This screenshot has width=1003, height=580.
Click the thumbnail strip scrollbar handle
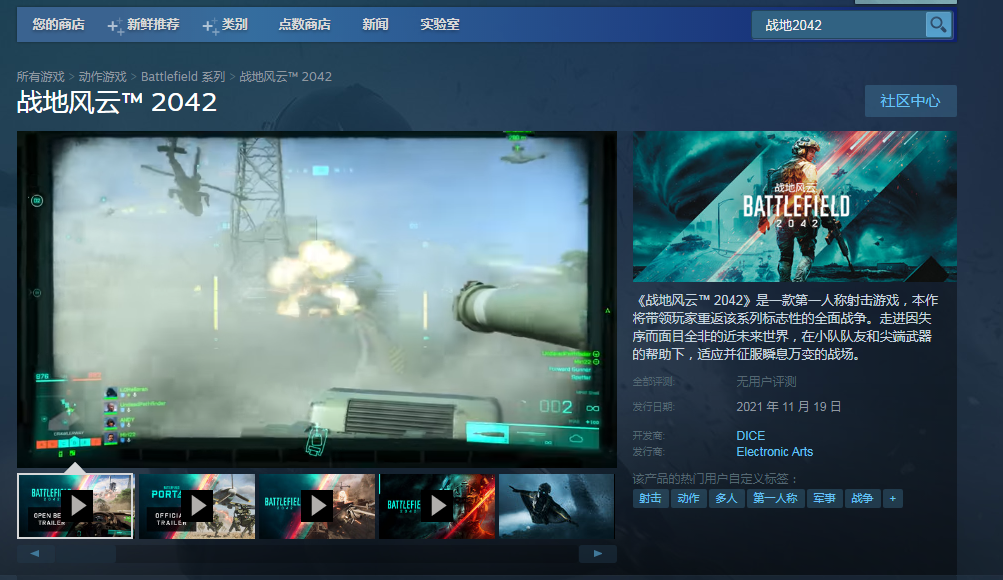pos(84,554)
